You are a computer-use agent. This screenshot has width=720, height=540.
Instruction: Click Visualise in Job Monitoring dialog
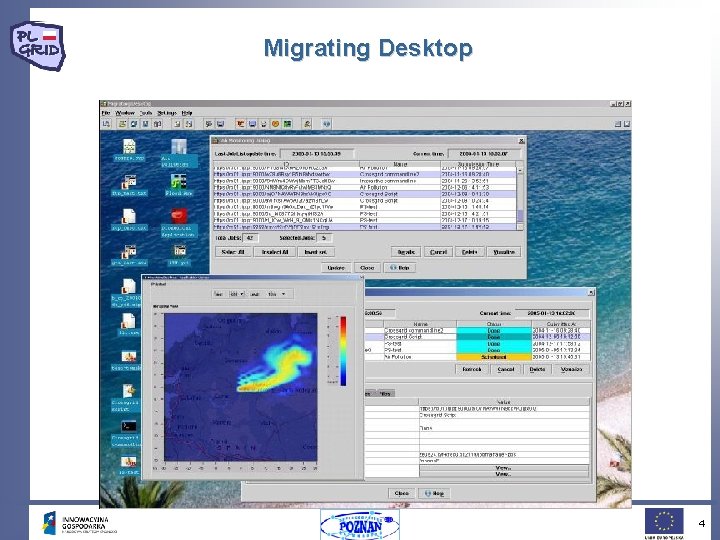pos(504,252)
